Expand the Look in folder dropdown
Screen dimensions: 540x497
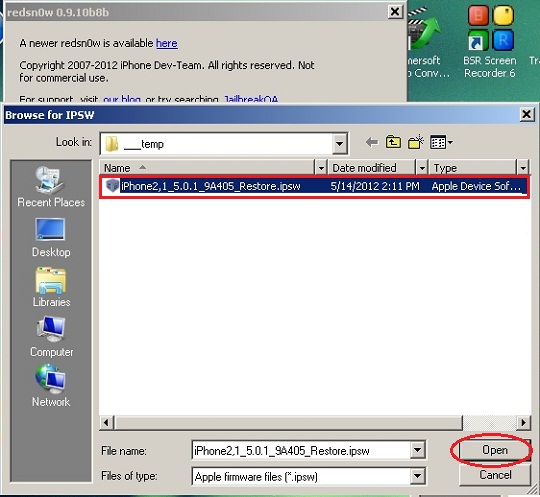pos(340,144)
